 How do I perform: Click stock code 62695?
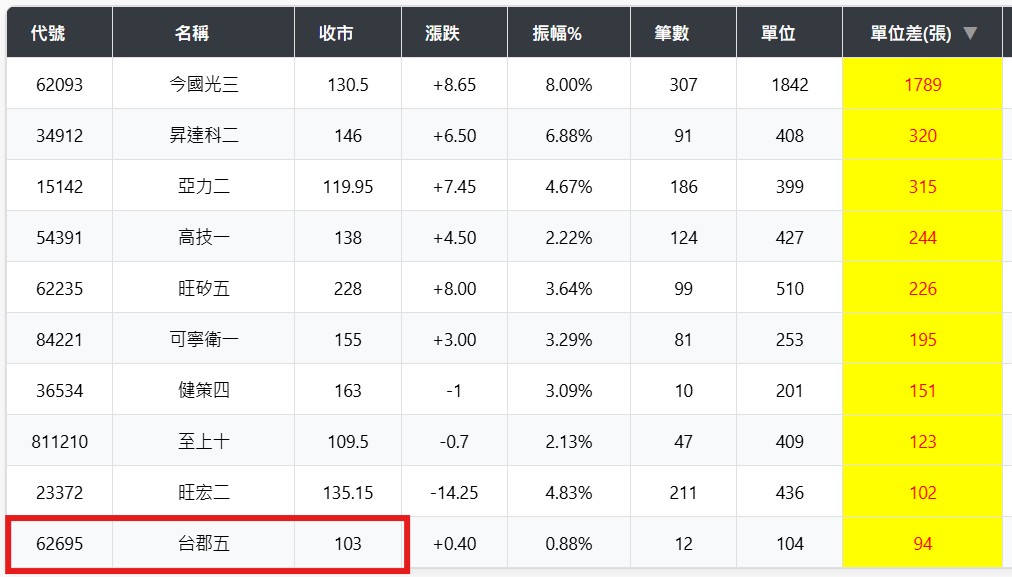coord(58,544)
